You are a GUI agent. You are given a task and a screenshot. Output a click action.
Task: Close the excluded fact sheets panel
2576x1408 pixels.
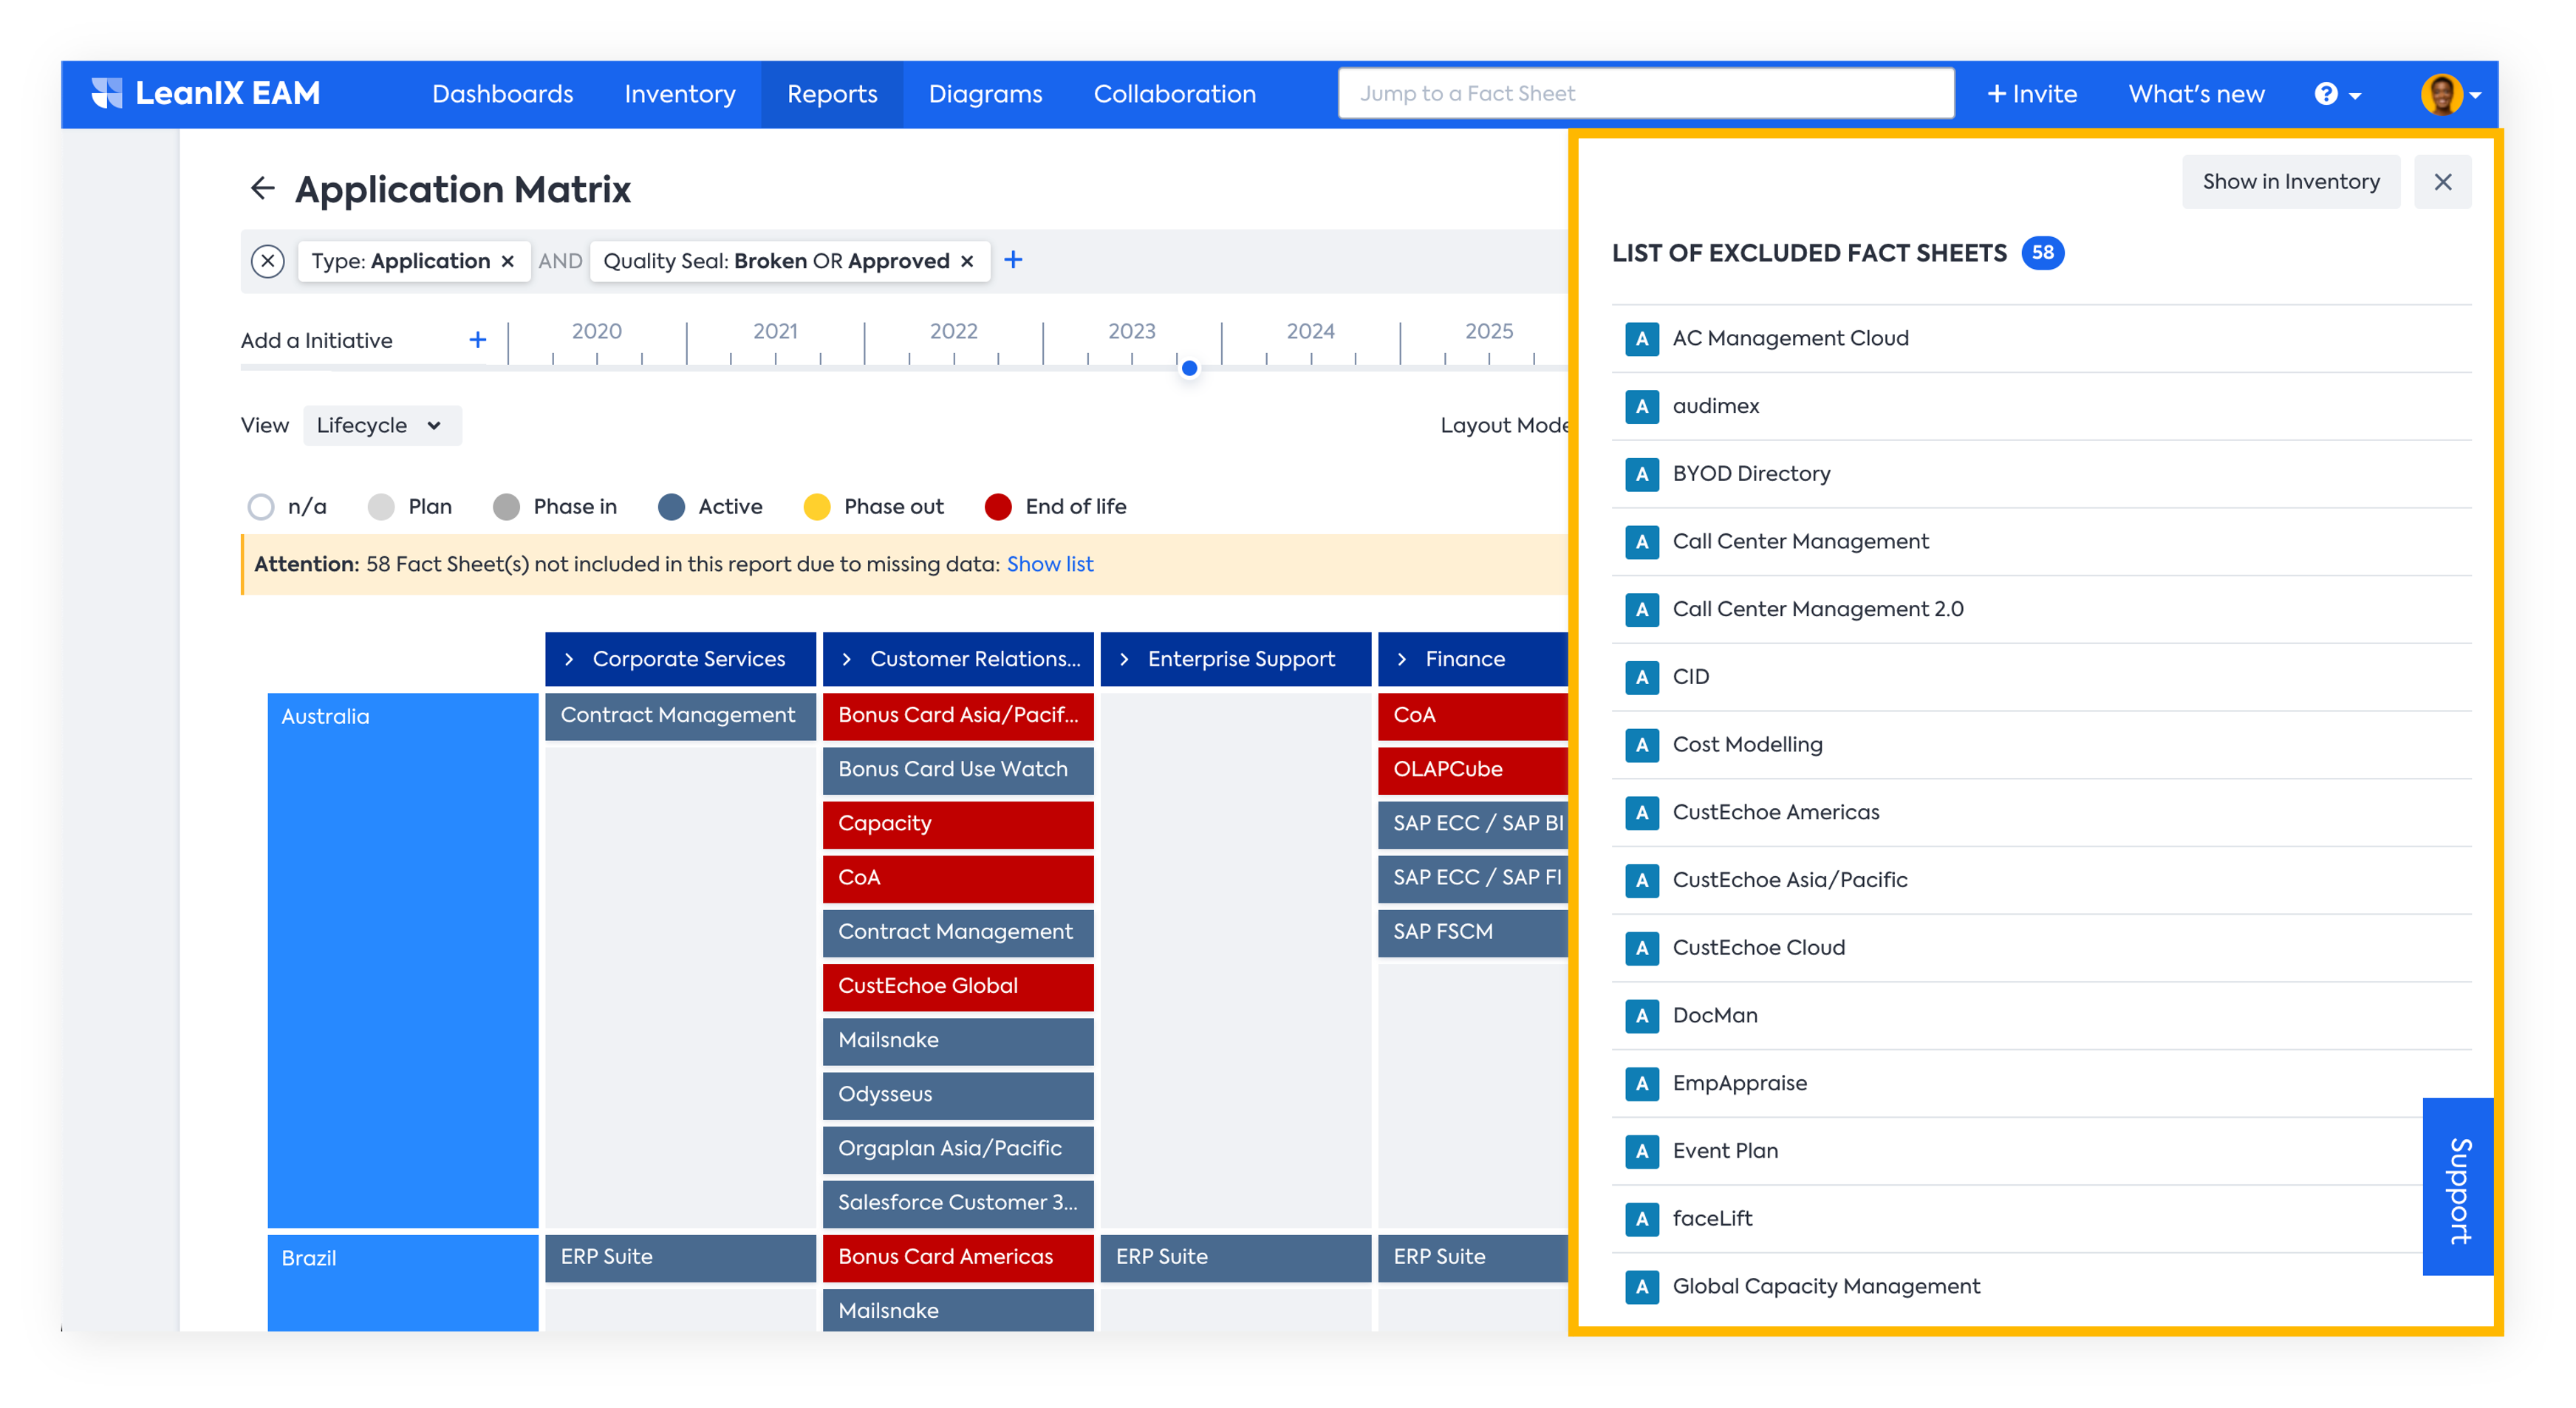[x=2442, y=182]
